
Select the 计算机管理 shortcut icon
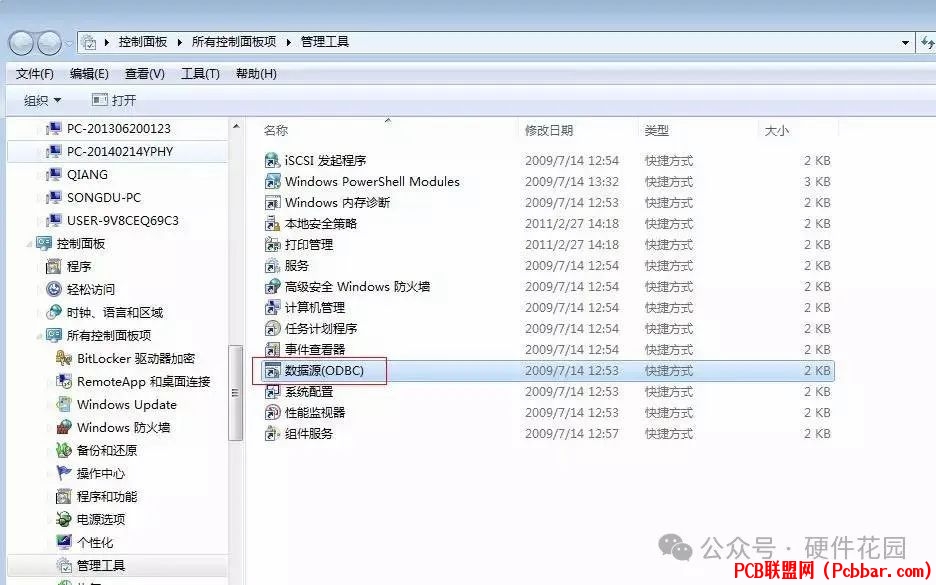point(272,307)
